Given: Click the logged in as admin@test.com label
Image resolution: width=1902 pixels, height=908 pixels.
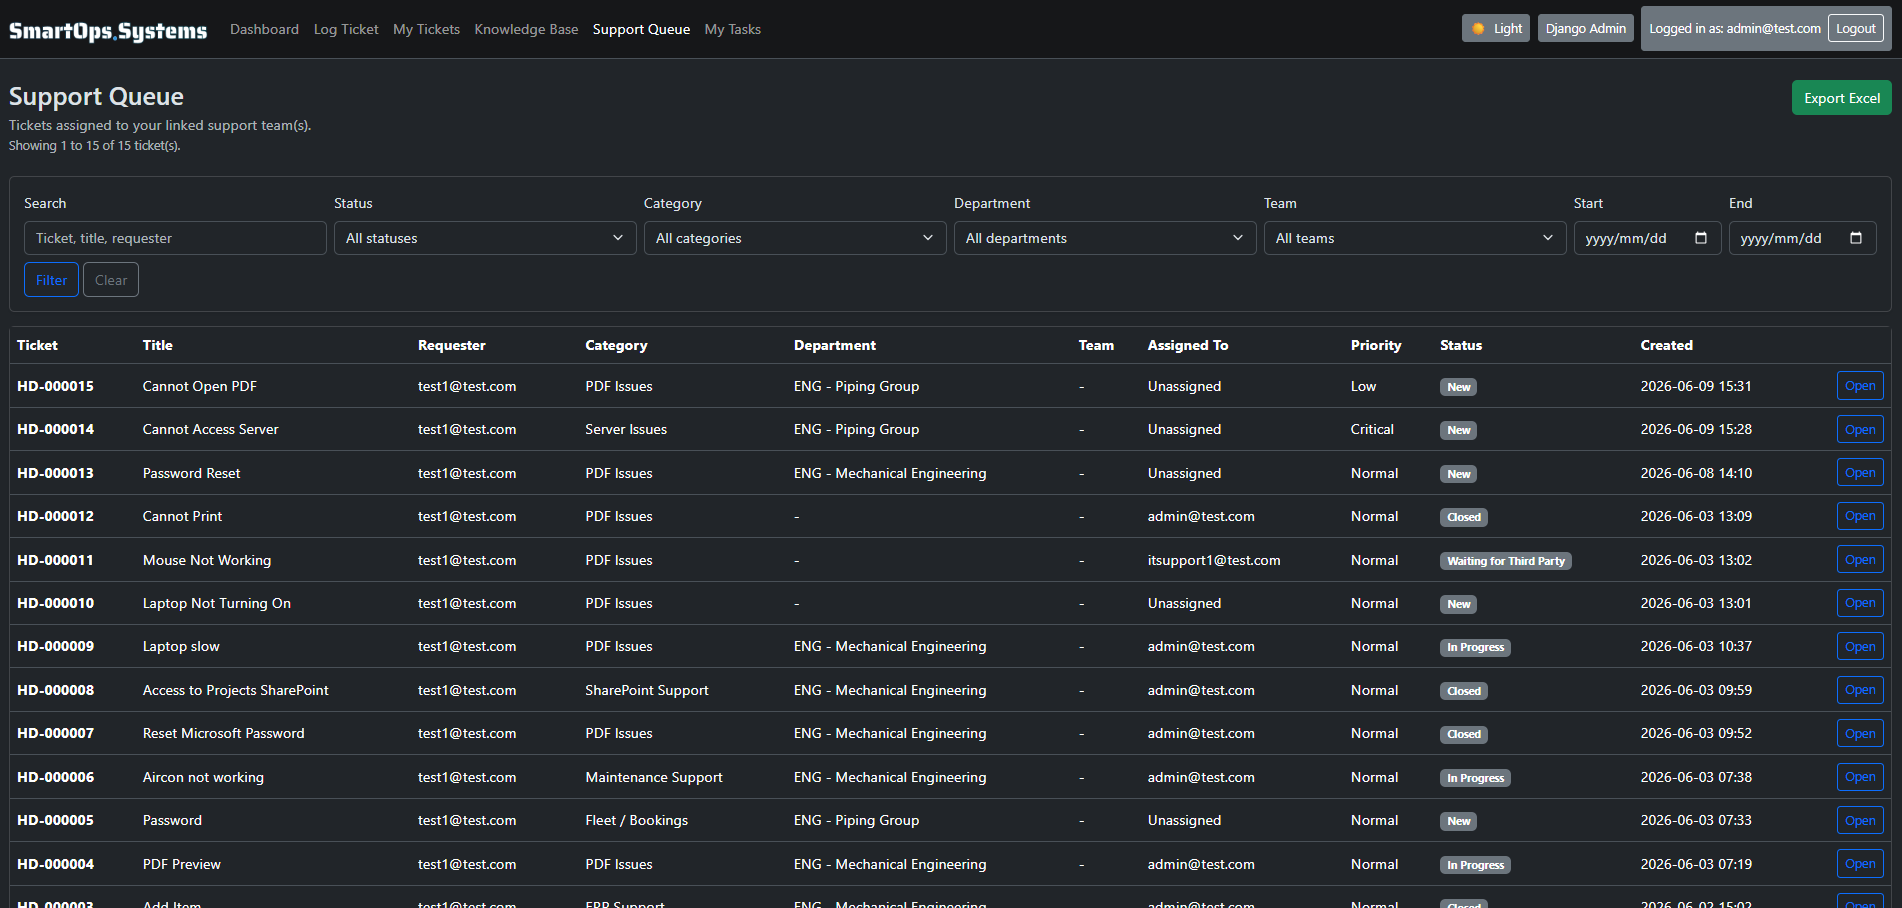Looking at the screenshot, I should coord(1735,28).
